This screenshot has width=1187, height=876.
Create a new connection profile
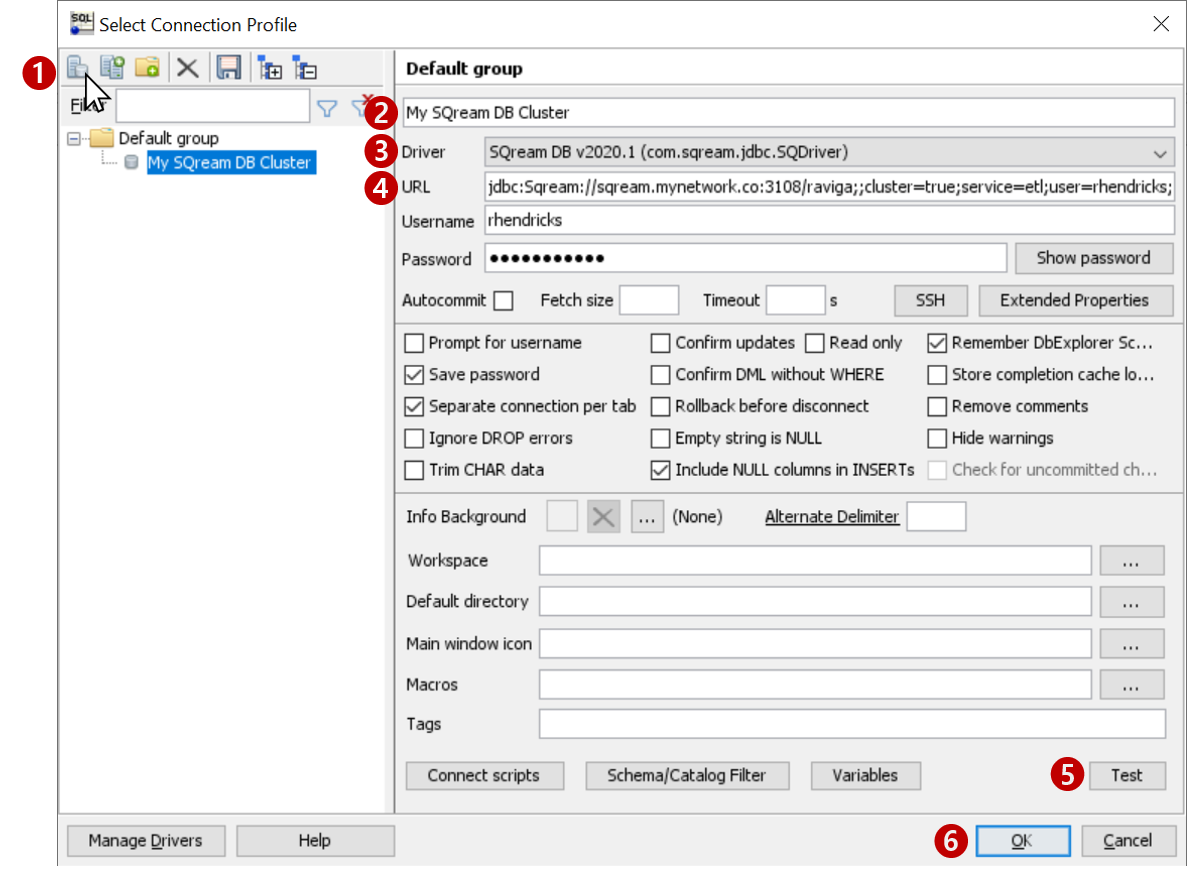77,66
